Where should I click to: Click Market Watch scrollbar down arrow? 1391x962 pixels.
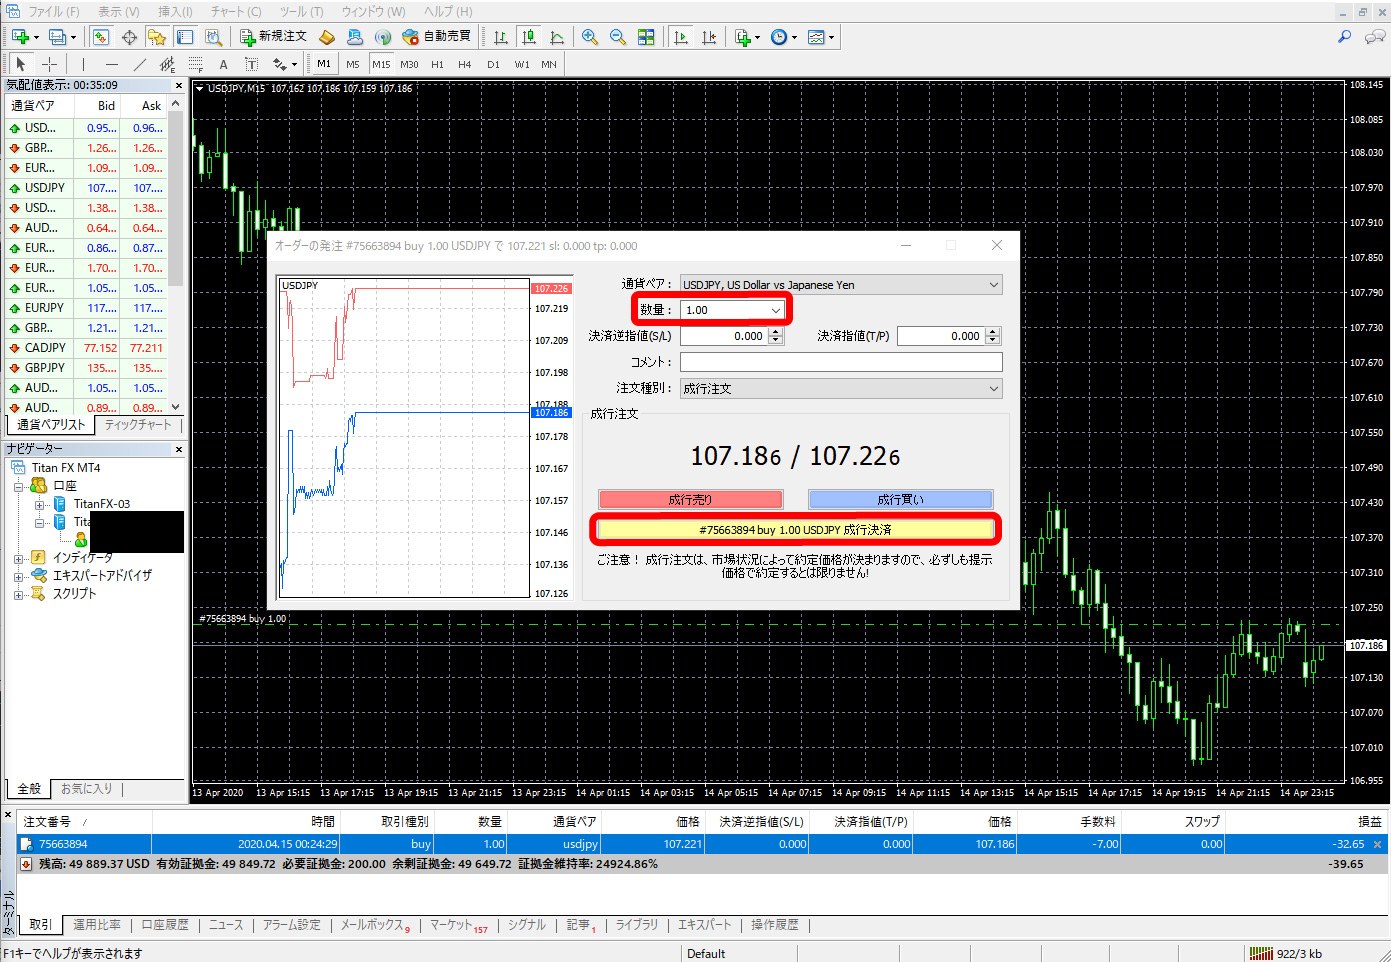pyautogui.click(x=176, y=407)
